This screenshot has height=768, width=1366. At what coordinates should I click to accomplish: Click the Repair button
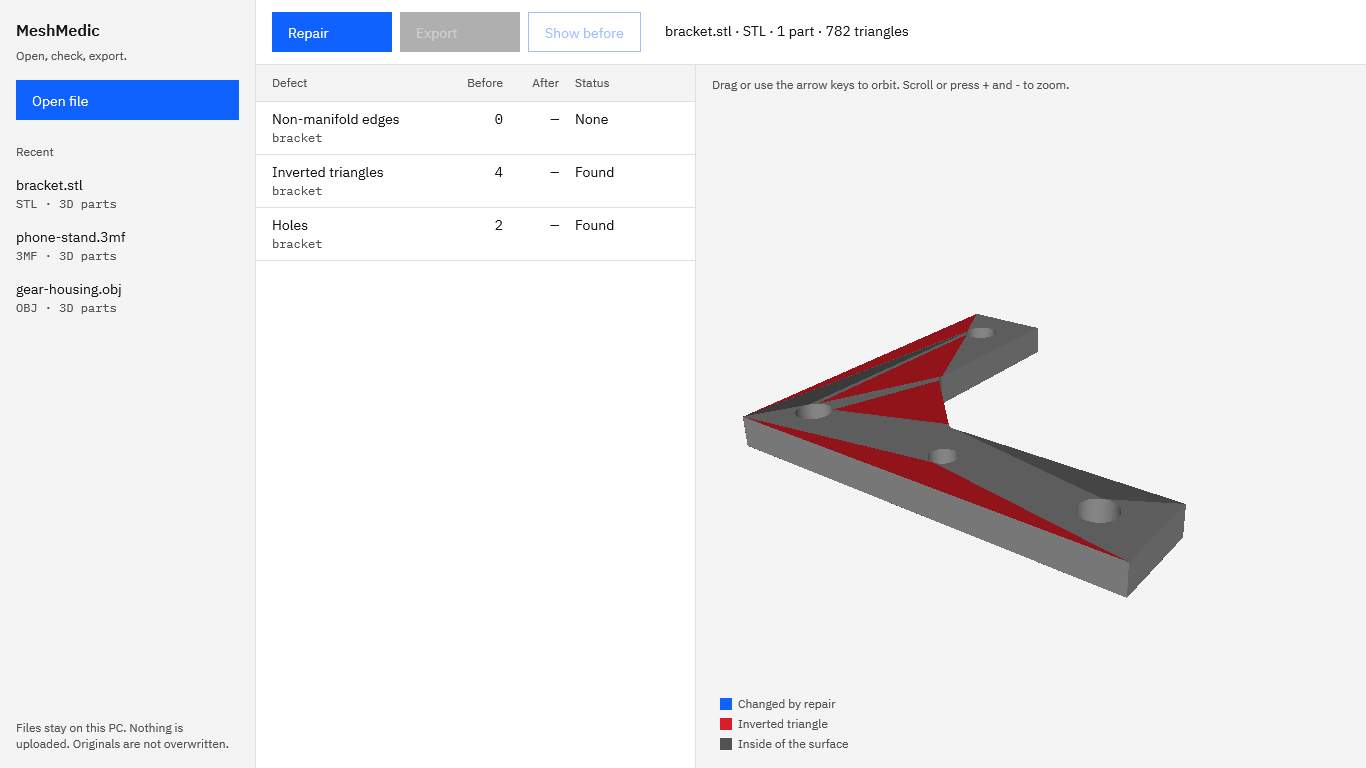[332, 32]
